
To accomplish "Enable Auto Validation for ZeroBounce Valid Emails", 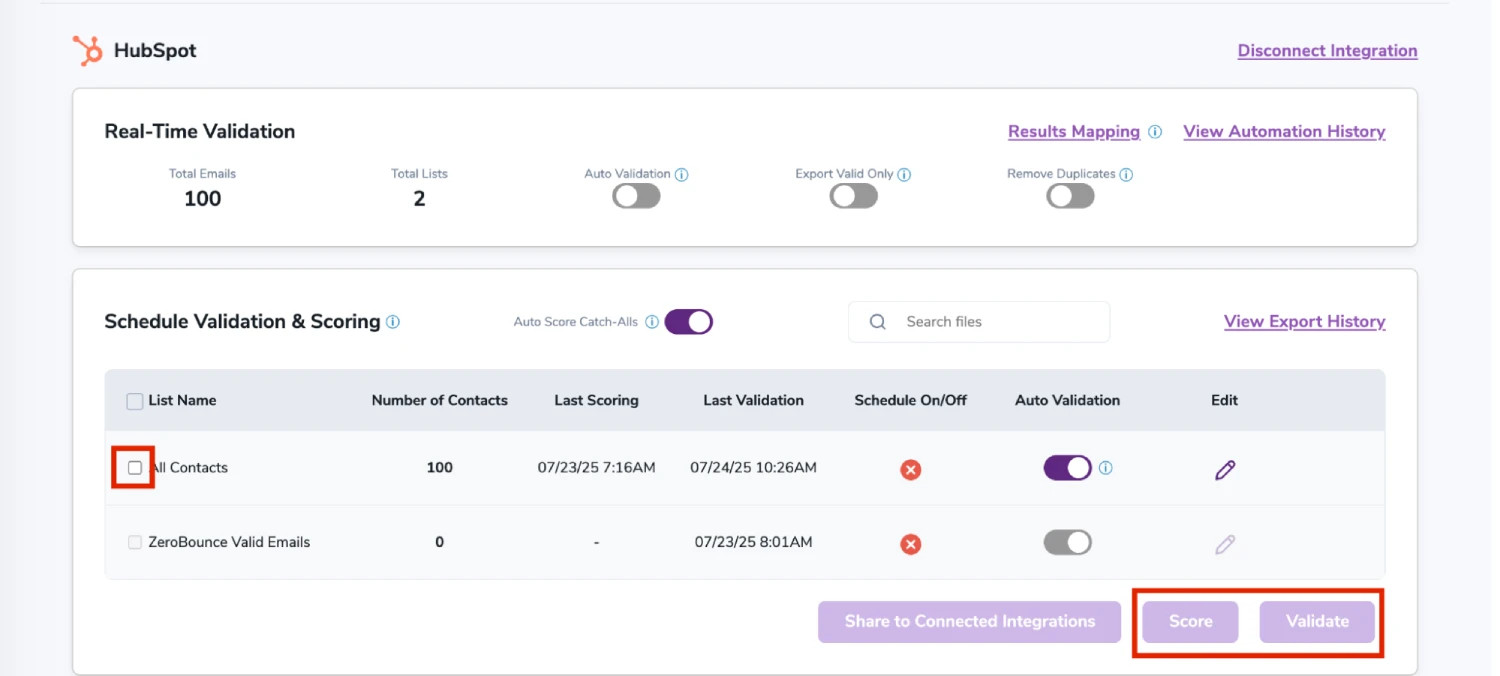I will coord(1068,542).
